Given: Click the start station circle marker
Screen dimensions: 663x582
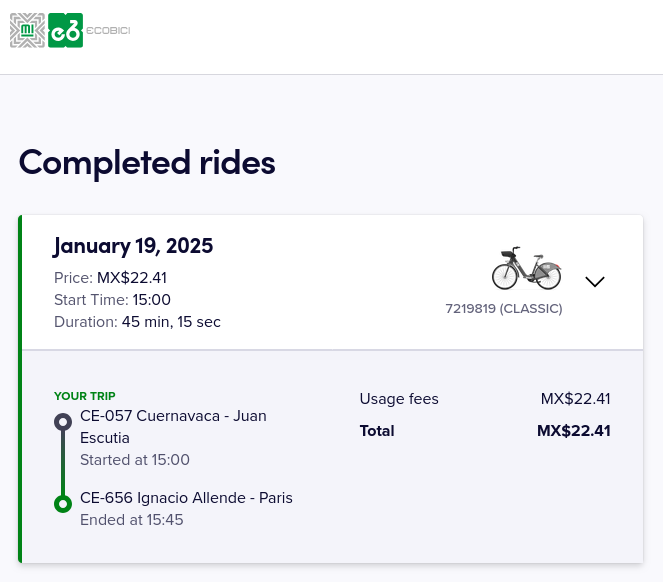Looking at the screenshot, I should point(63,423).
